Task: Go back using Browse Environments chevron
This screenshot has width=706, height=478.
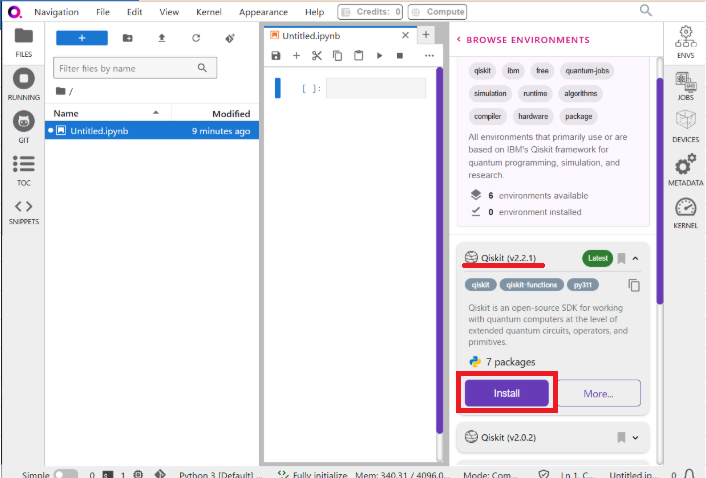Action: [459, 40]
